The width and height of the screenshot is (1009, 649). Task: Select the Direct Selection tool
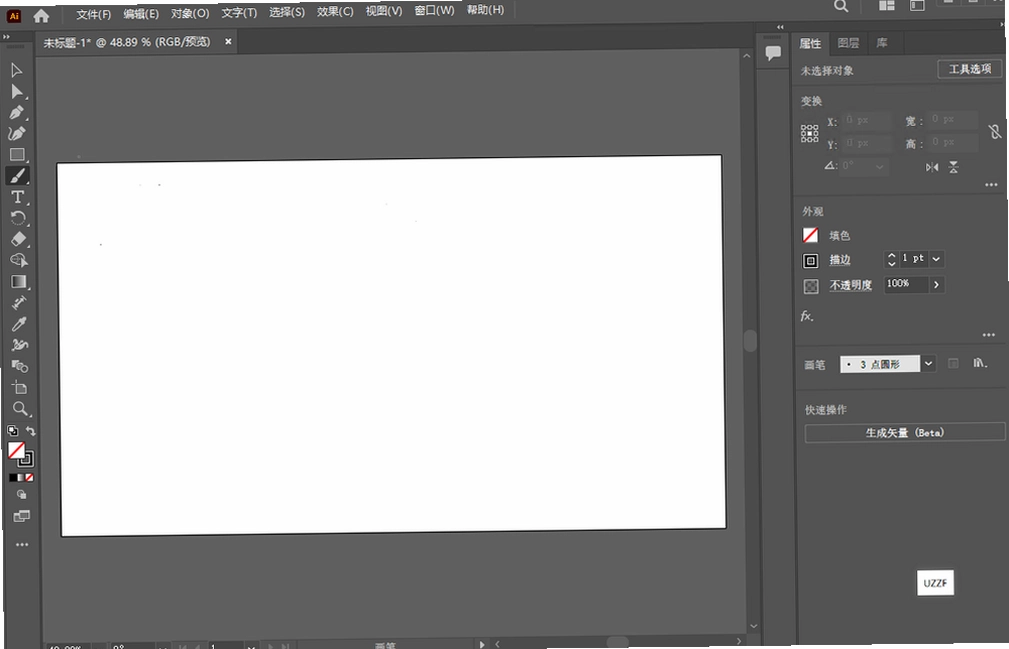pyautogui.click(x=17, y=91)
